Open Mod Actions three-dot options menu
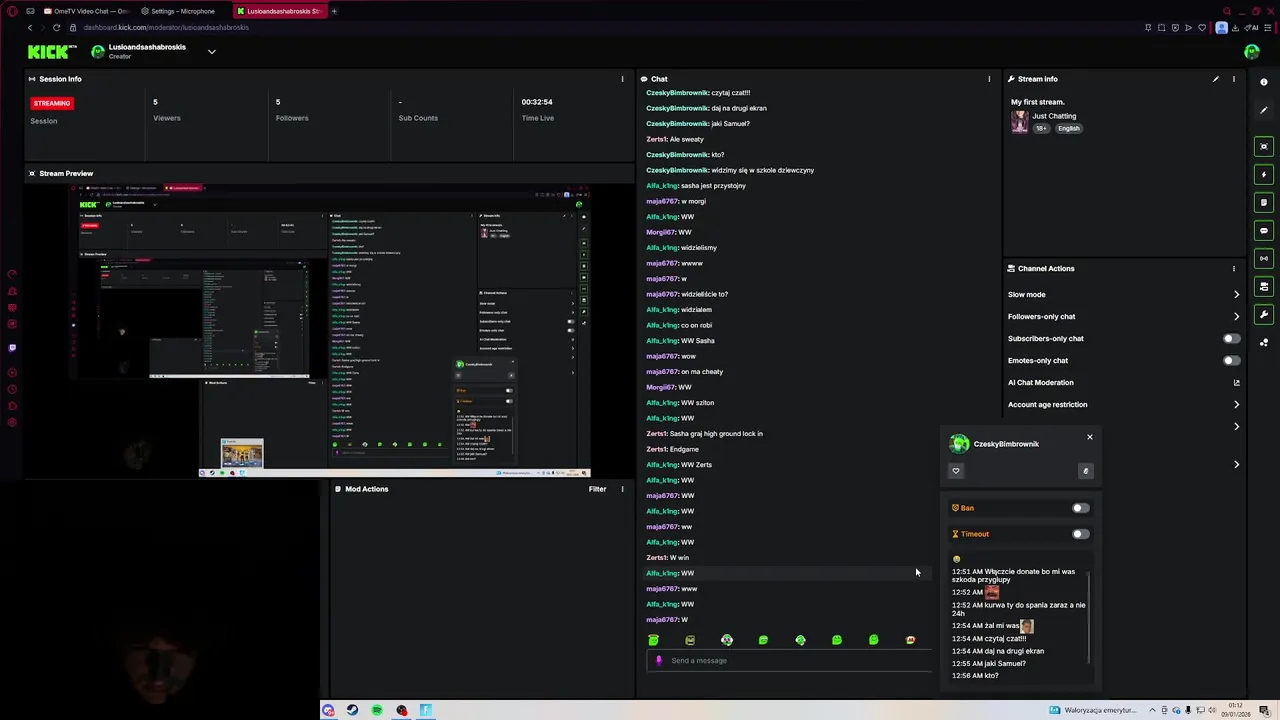 622,489
